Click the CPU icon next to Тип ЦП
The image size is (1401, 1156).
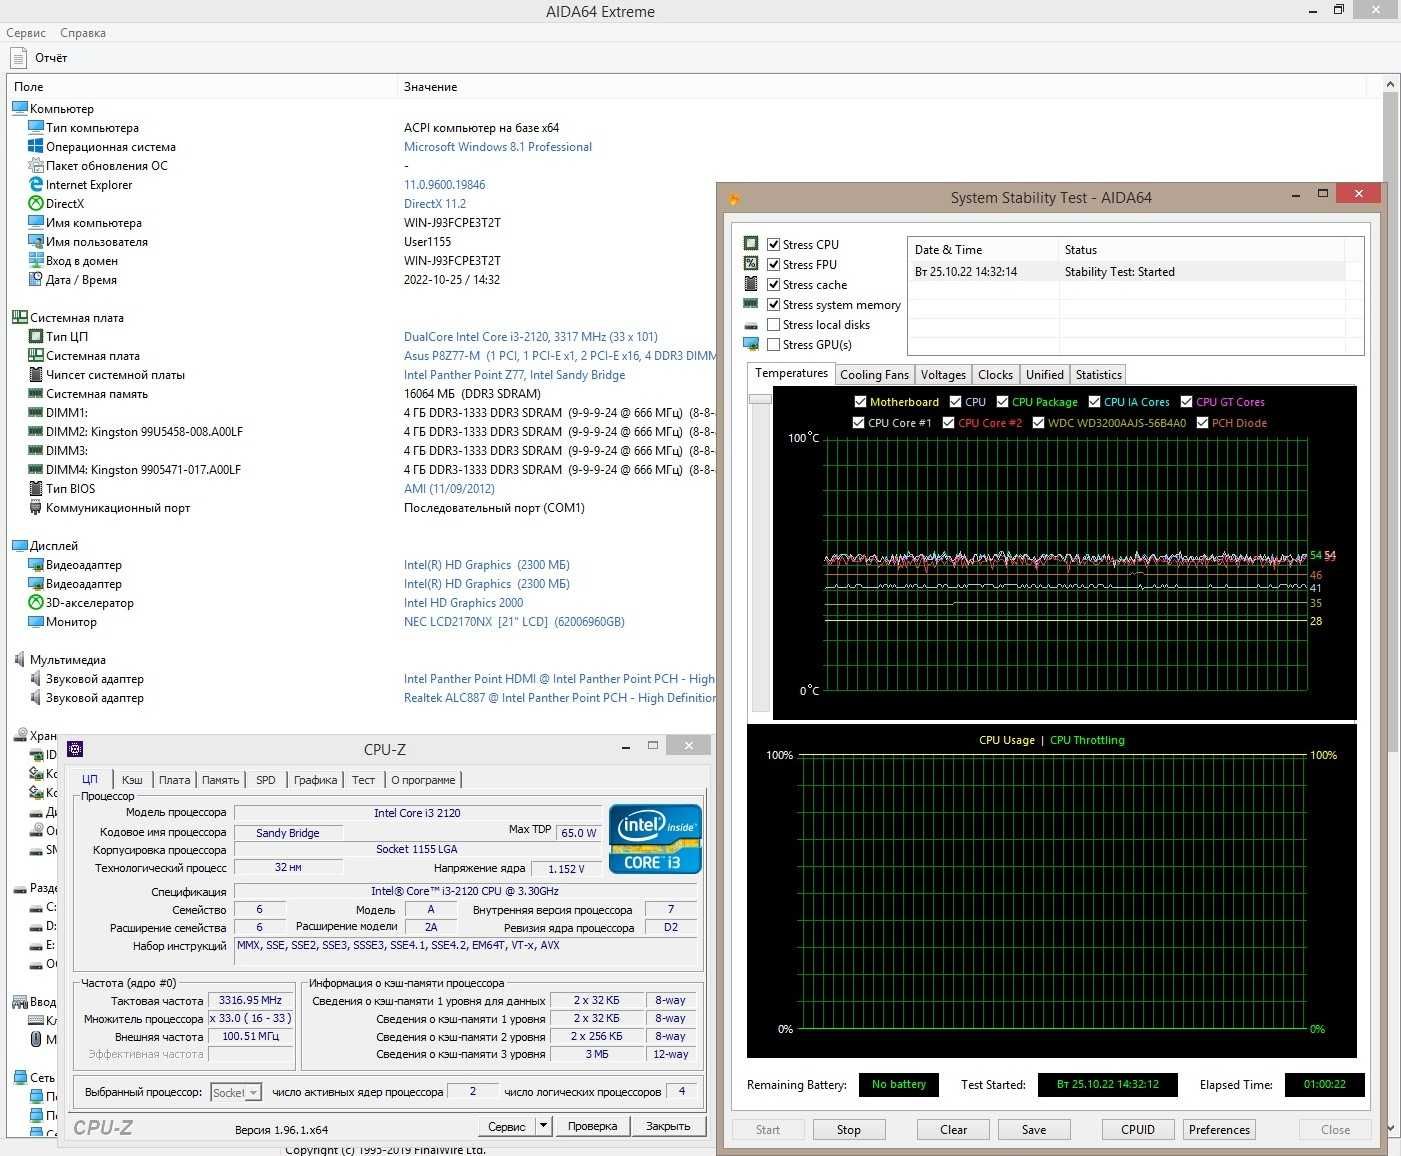[36, 336]
